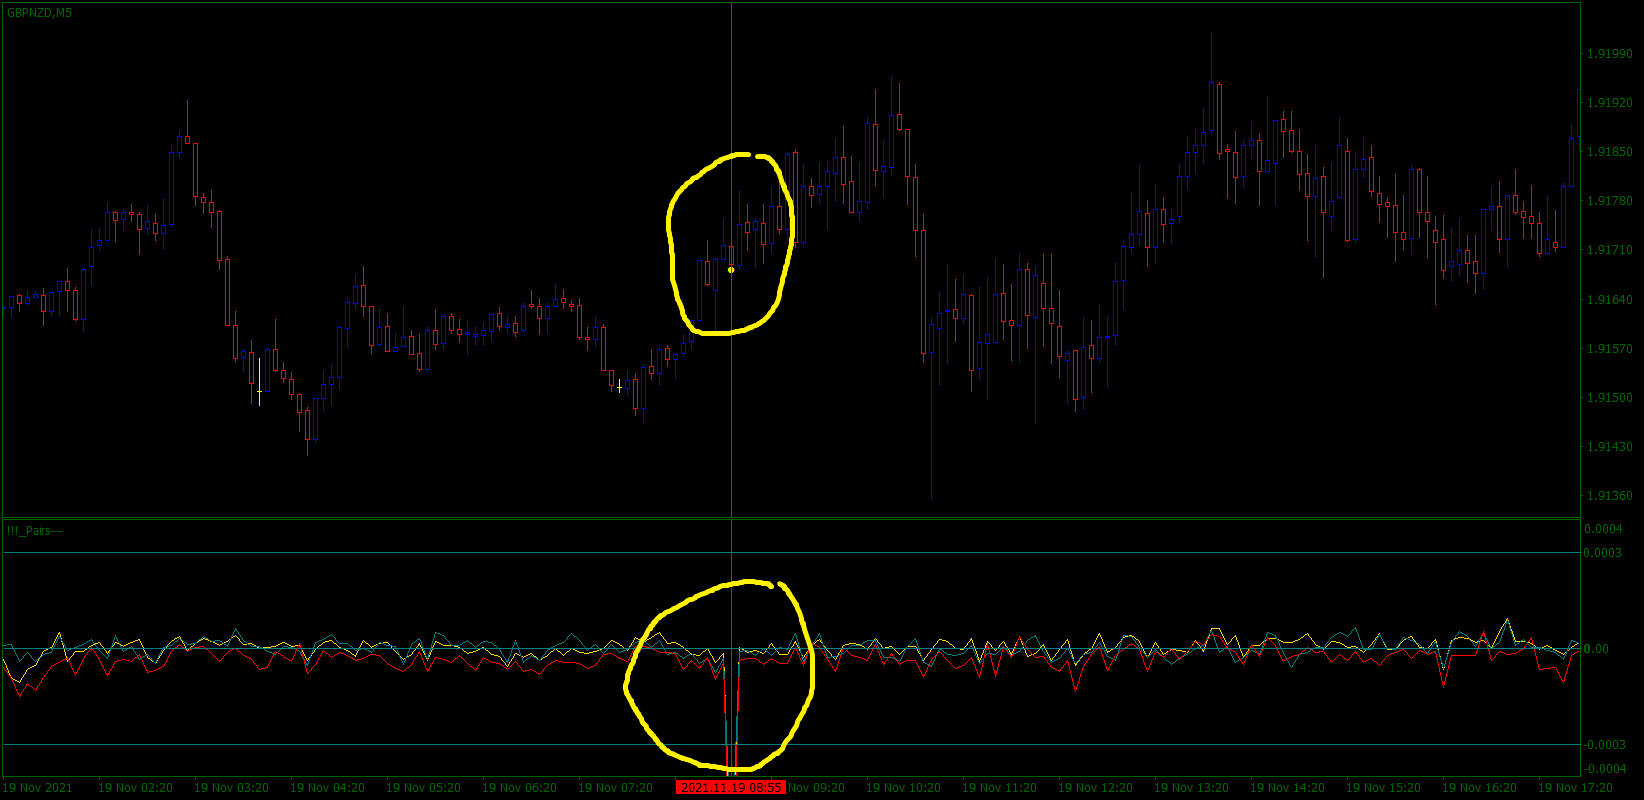Click the 19 Nov 06:20 time label
1644x800 pixels.
point(519,788)
